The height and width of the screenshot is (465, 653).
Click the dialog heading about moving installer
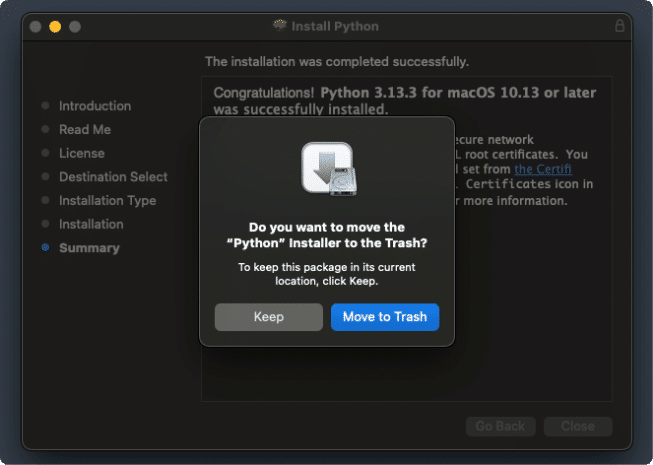coord(327,235)
